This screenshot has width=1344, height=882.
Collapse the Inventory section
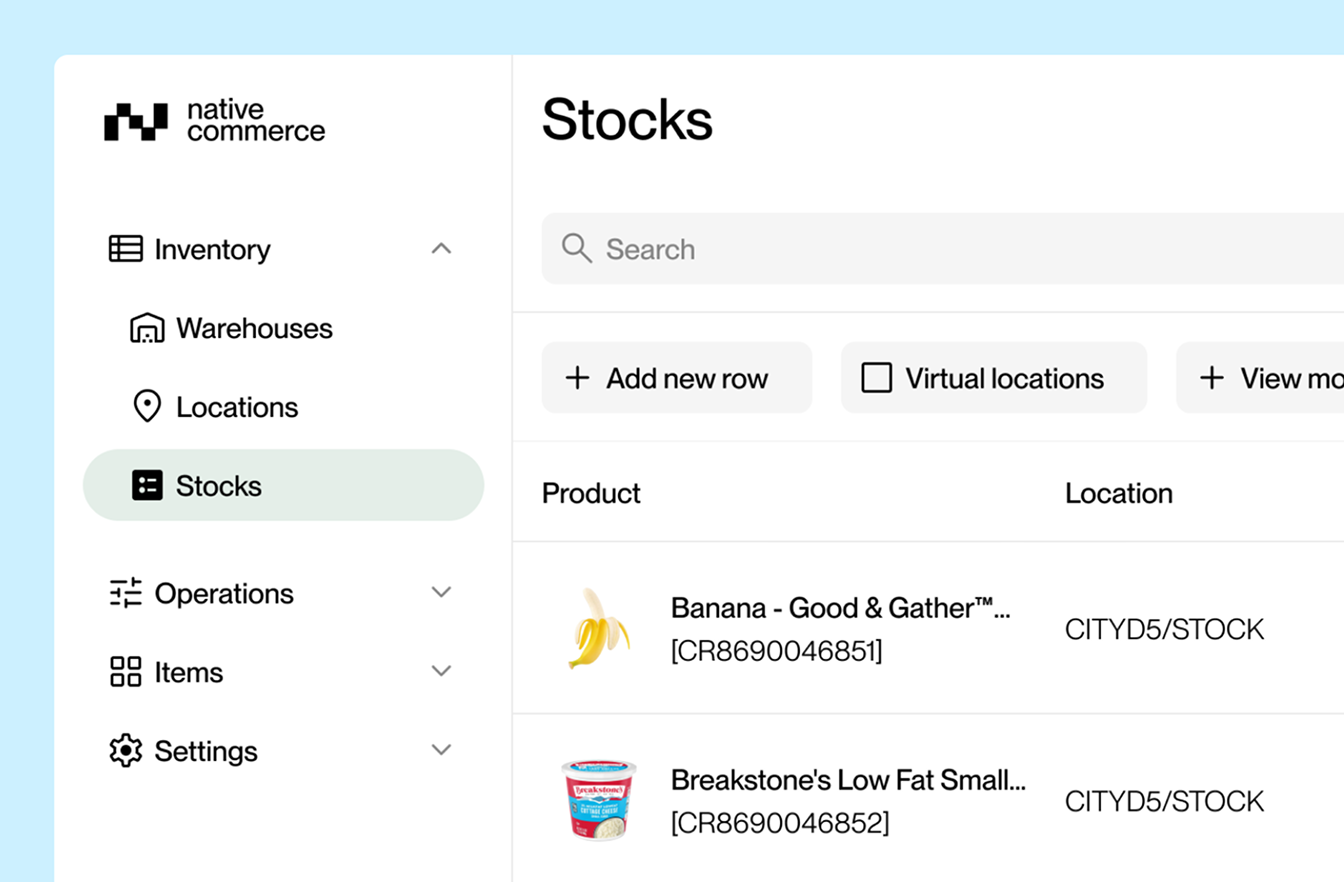(441, 249)
